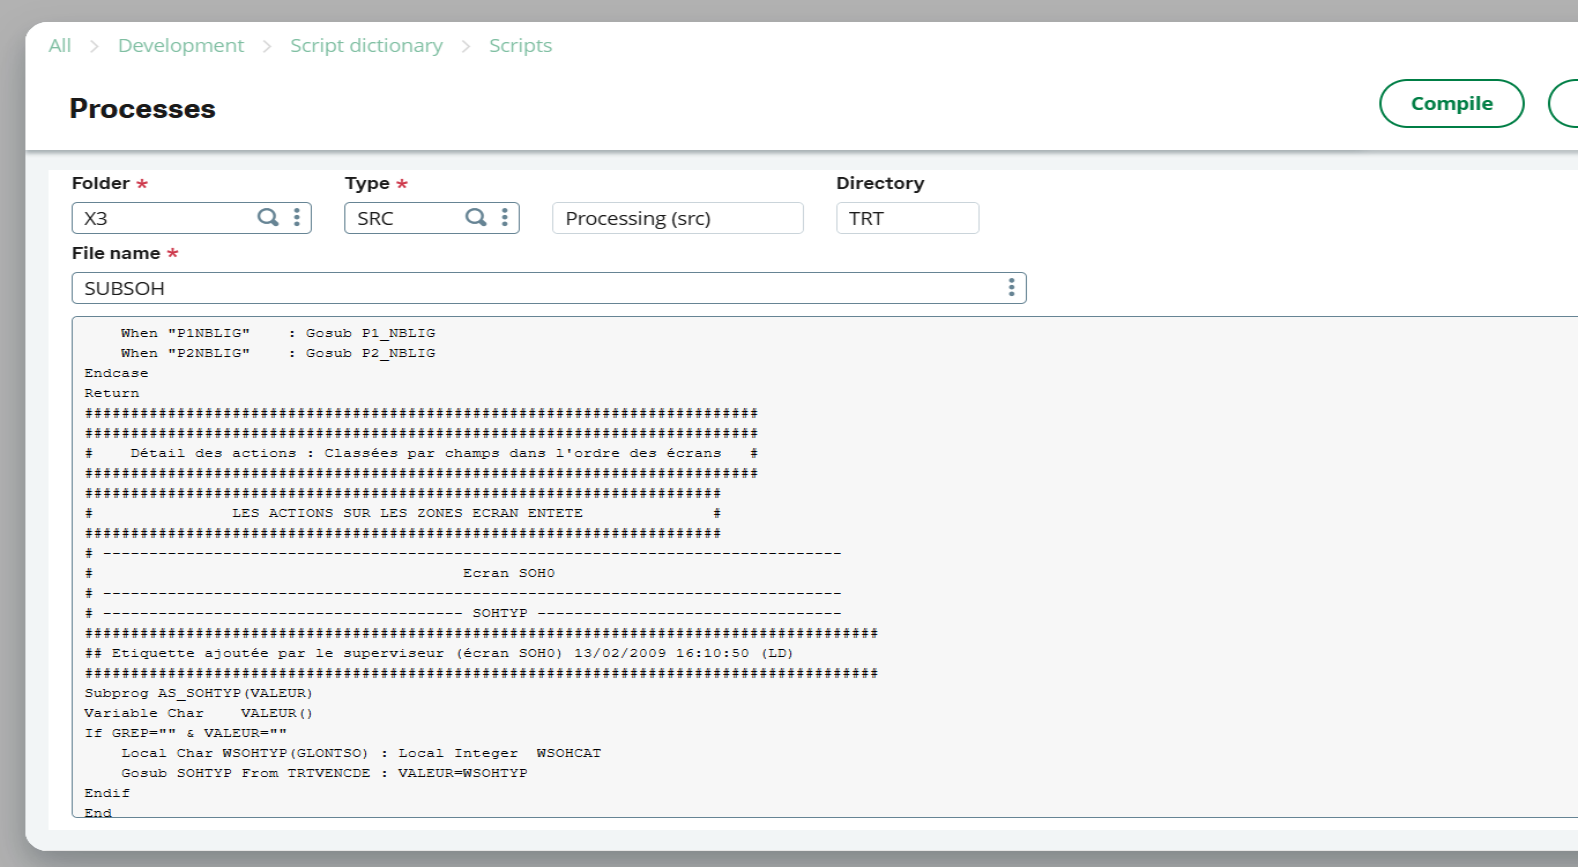Navigate to the Development breadcrumb
The height and width of the screenshot is (867, 1578).
[180, 46]
